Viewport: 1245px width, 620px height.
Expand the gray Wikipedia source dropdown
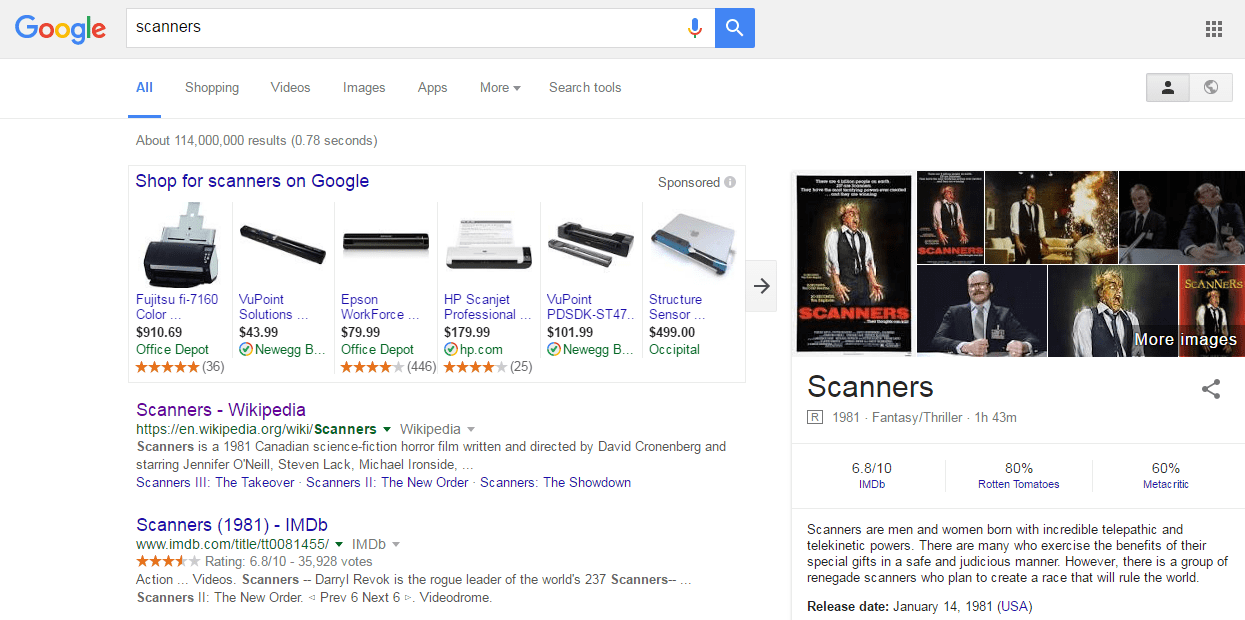pos(471,429)
